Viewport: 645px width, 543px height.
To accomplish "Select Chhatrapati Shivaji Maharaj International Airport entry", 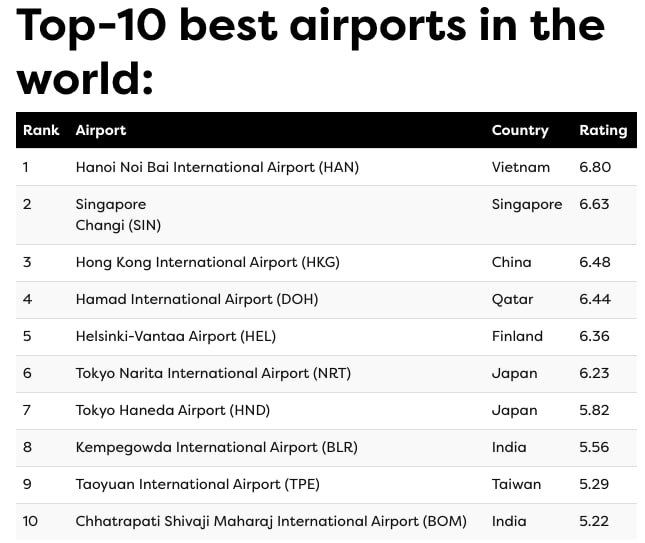I will tap(271, 521).
